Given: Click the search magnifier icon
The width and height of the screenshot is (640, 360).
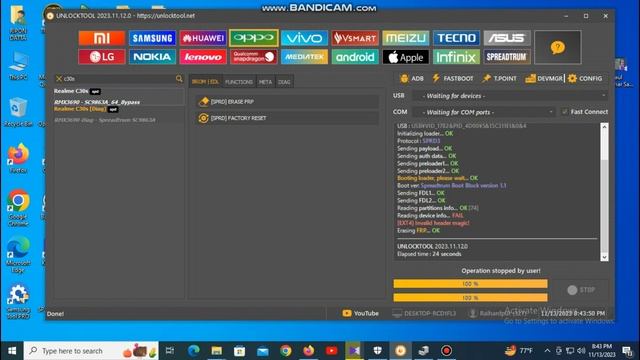Looking at the screenshot, I should pos(179,78).
